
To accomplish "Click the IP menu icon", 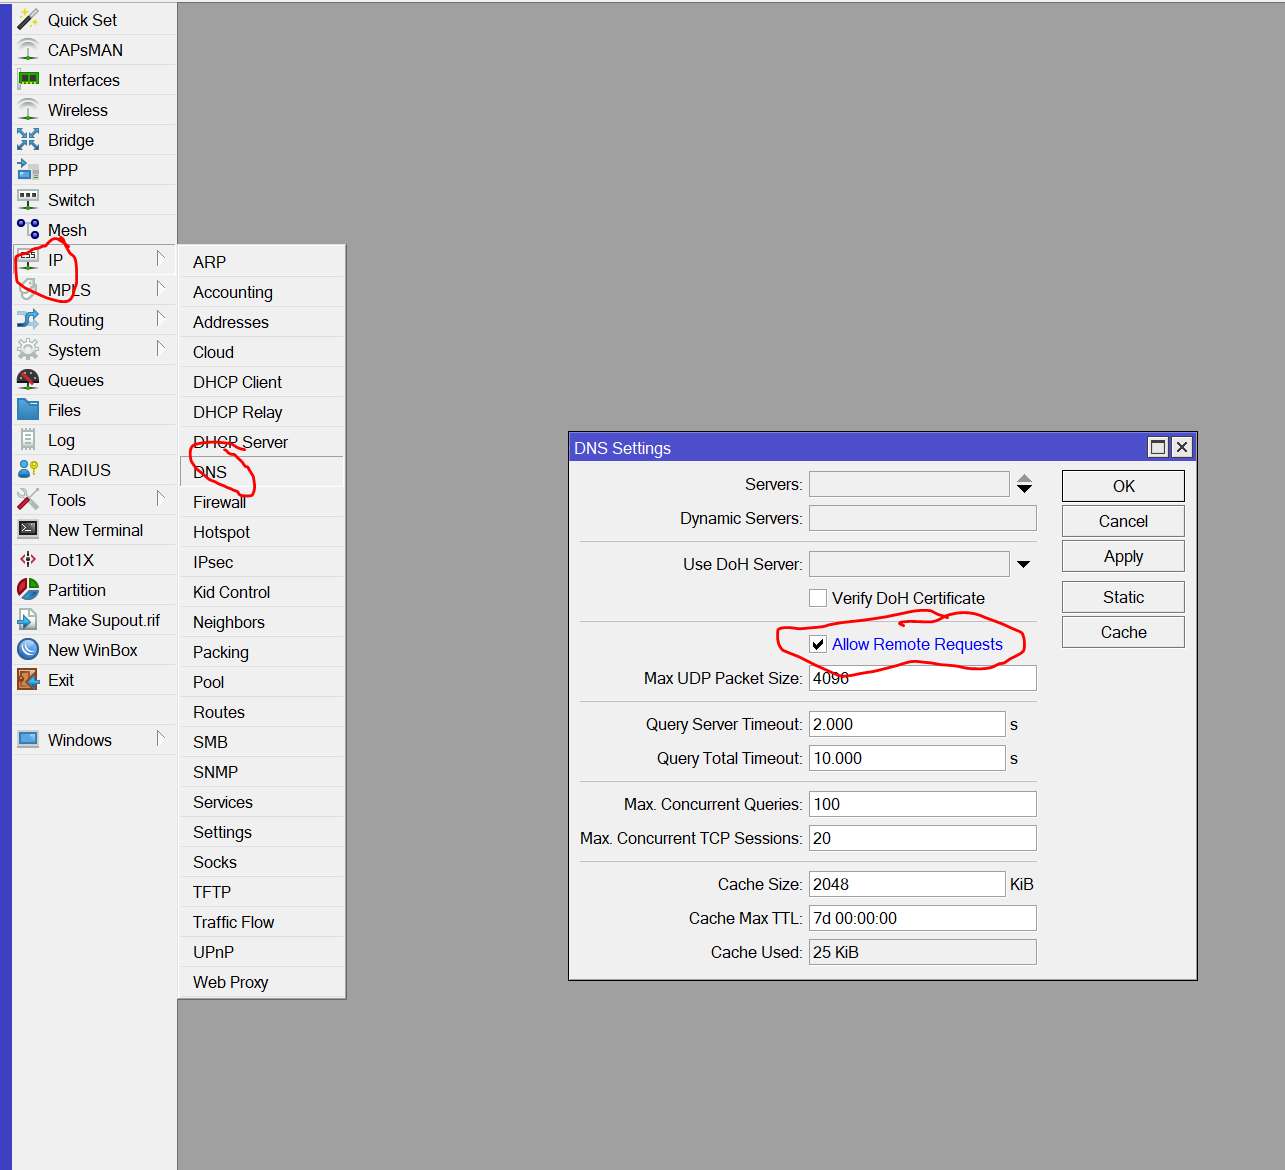I will 28,259.
